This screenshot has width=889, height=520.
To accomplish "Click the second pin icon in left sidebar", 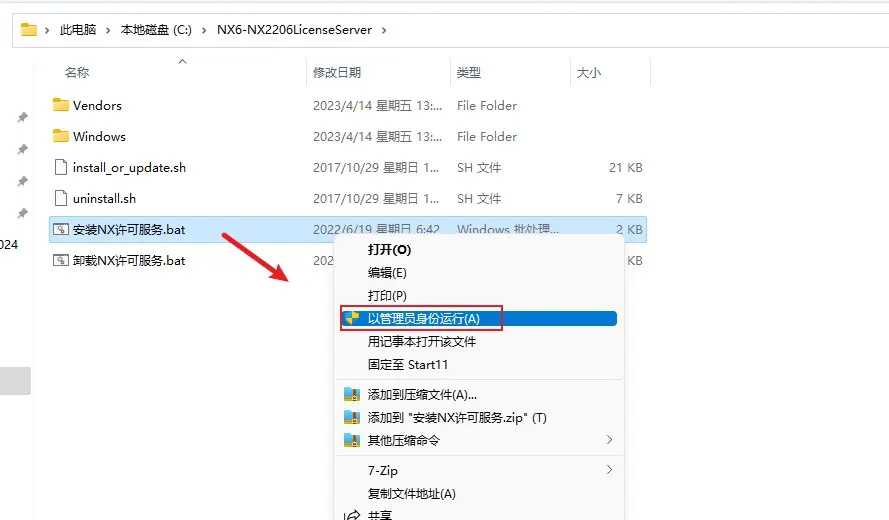I will (x=22, y=149).
